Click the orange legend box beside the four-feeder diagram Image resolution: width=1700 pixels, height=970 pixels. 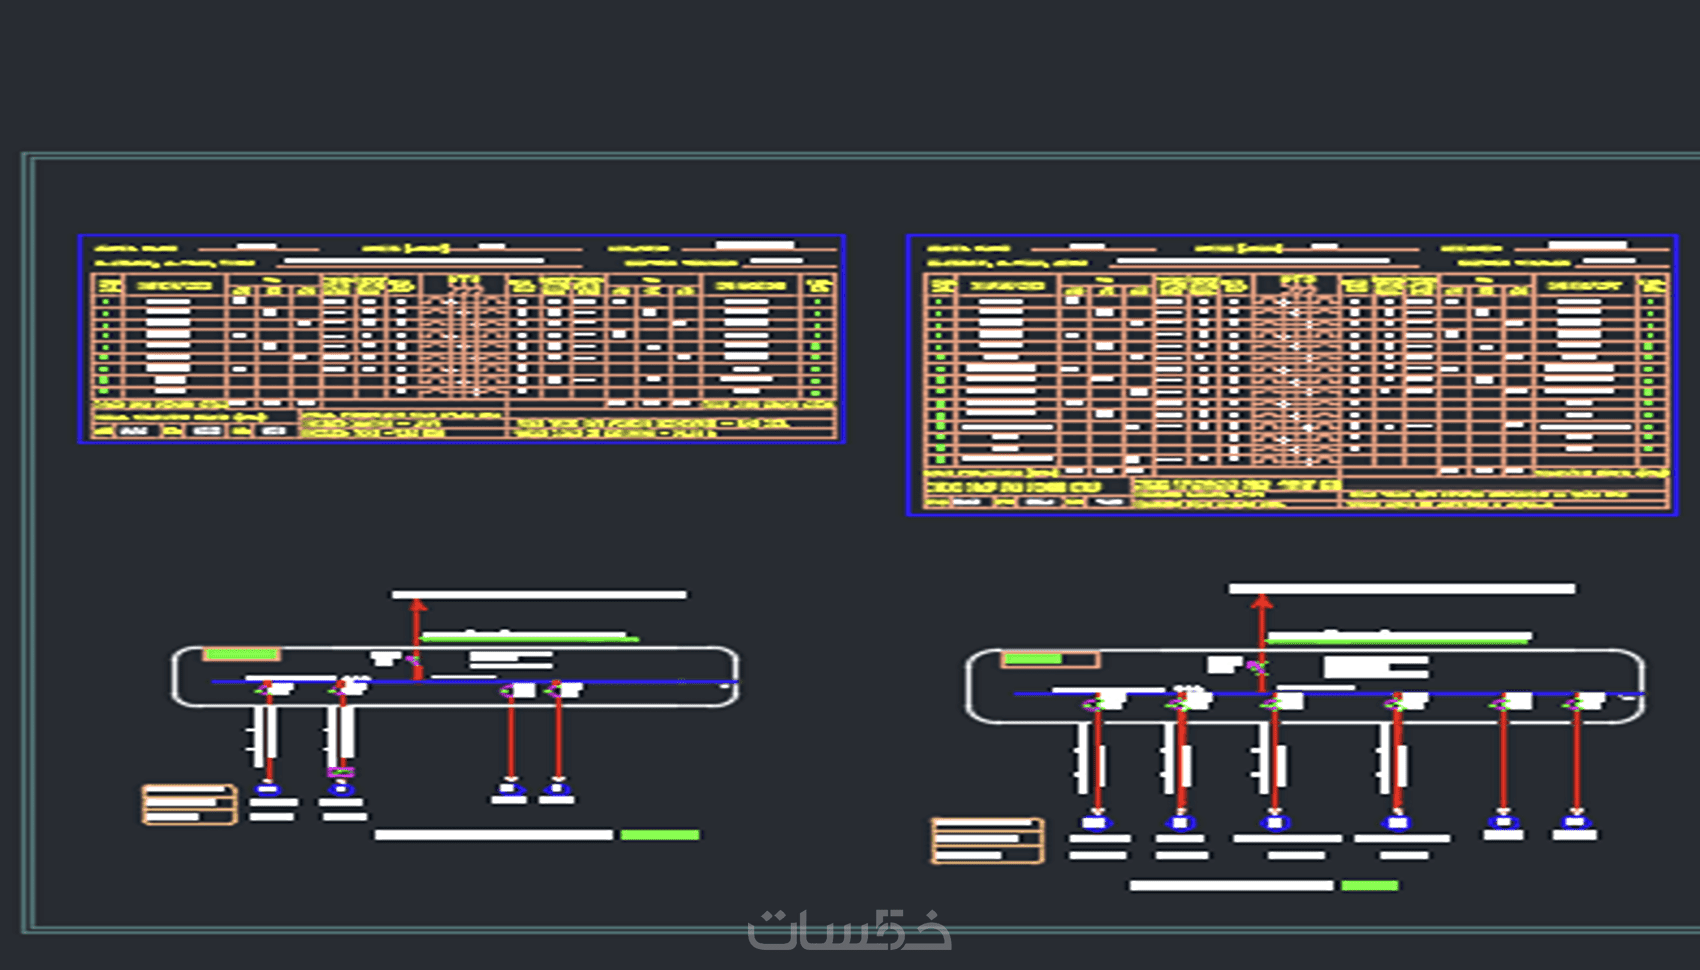[x=189, y=805]
